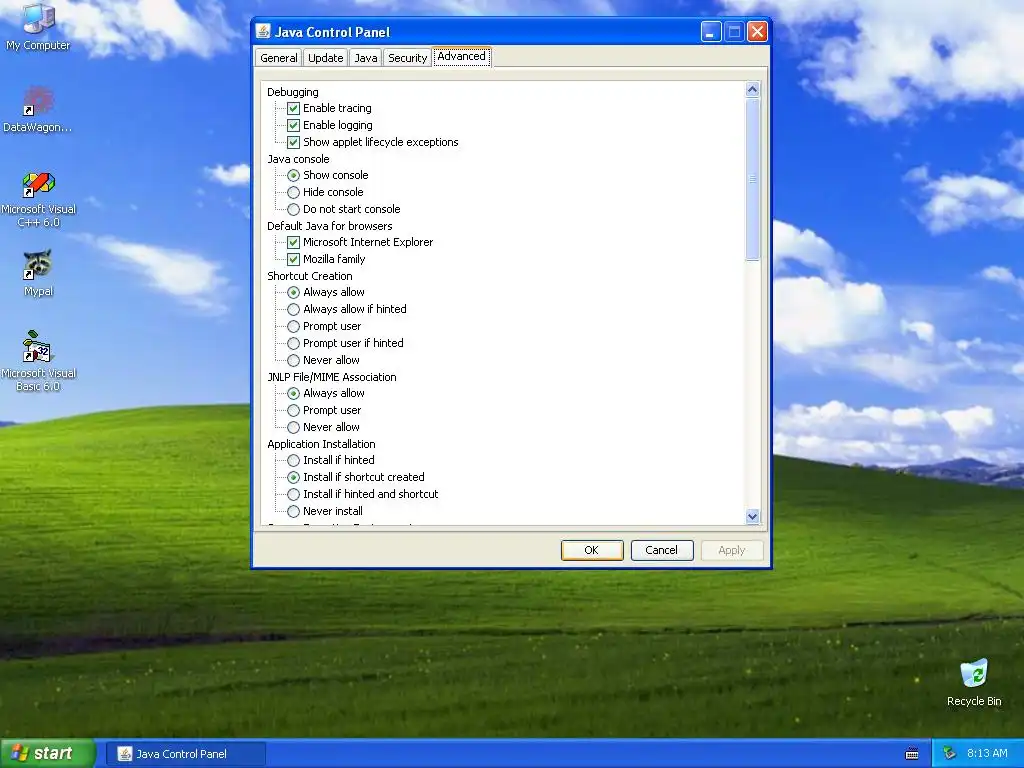The width and height of the screenshot is (1024, 768).
Task: Click the Shortcut Creation node
Action: [x=310, y=276]
